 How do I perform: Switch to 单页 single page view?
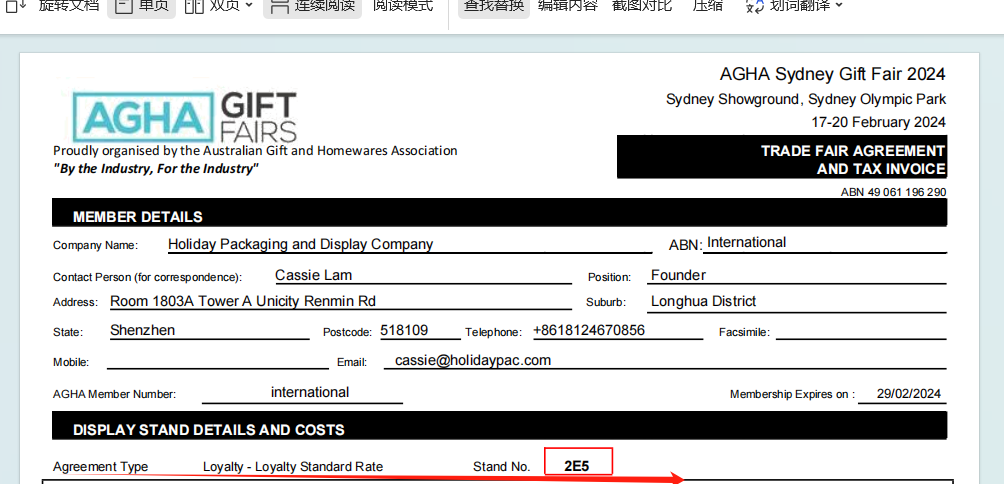[142, 6]
